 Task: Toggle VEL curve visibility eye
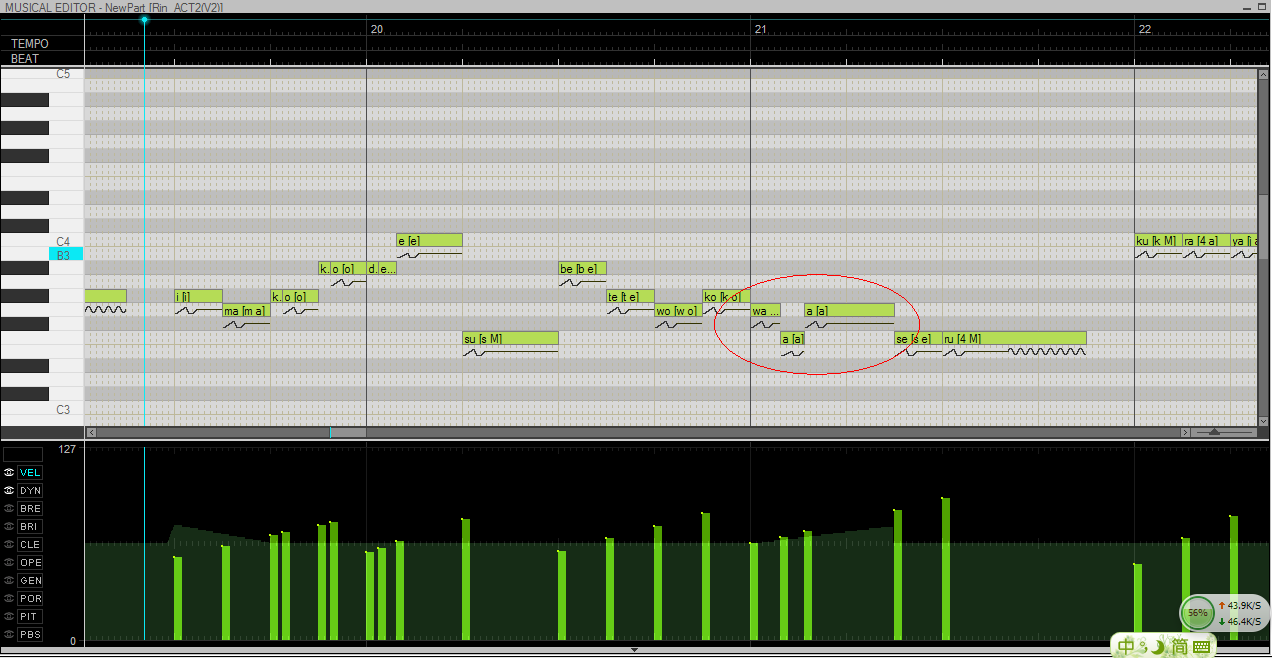point(8,472)
